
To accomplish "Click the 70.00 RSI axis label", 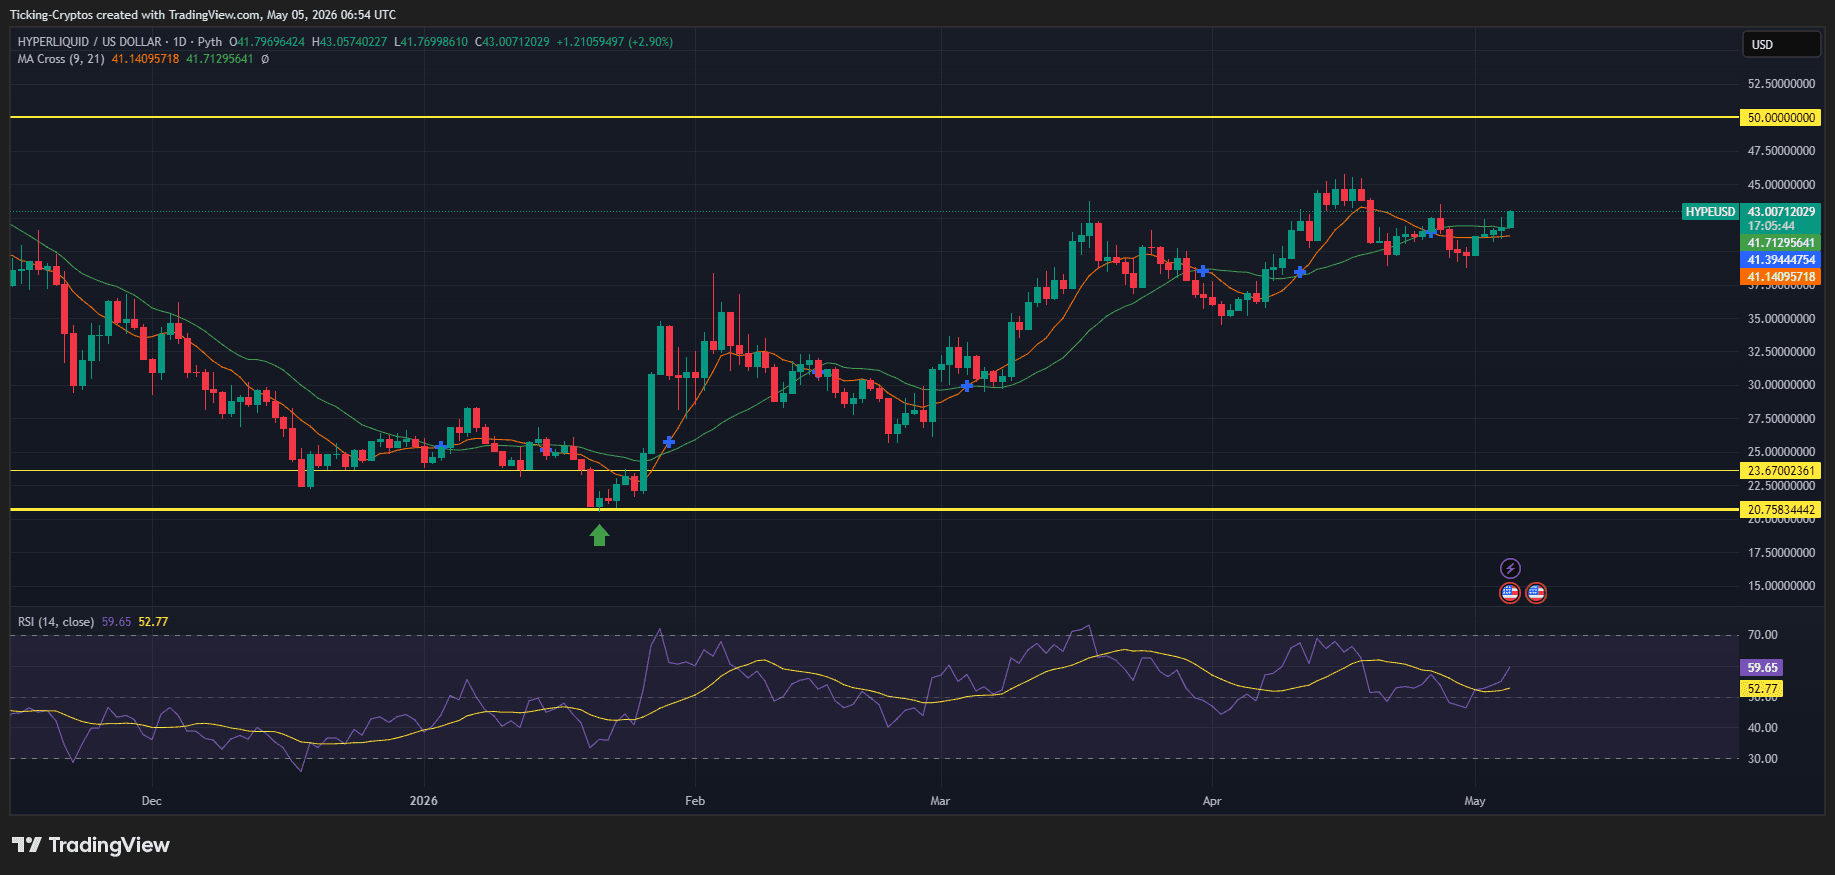I will pos(1762,635).
